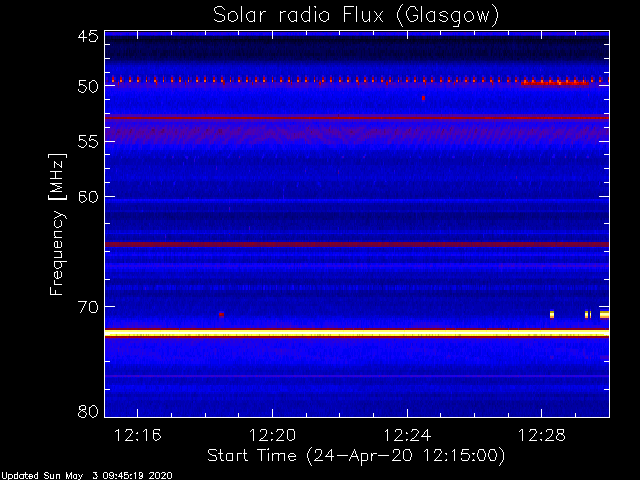Click the bright yellow emission band near 72 MHz
This screenshot has width=640, height=480.
(357, 333)
